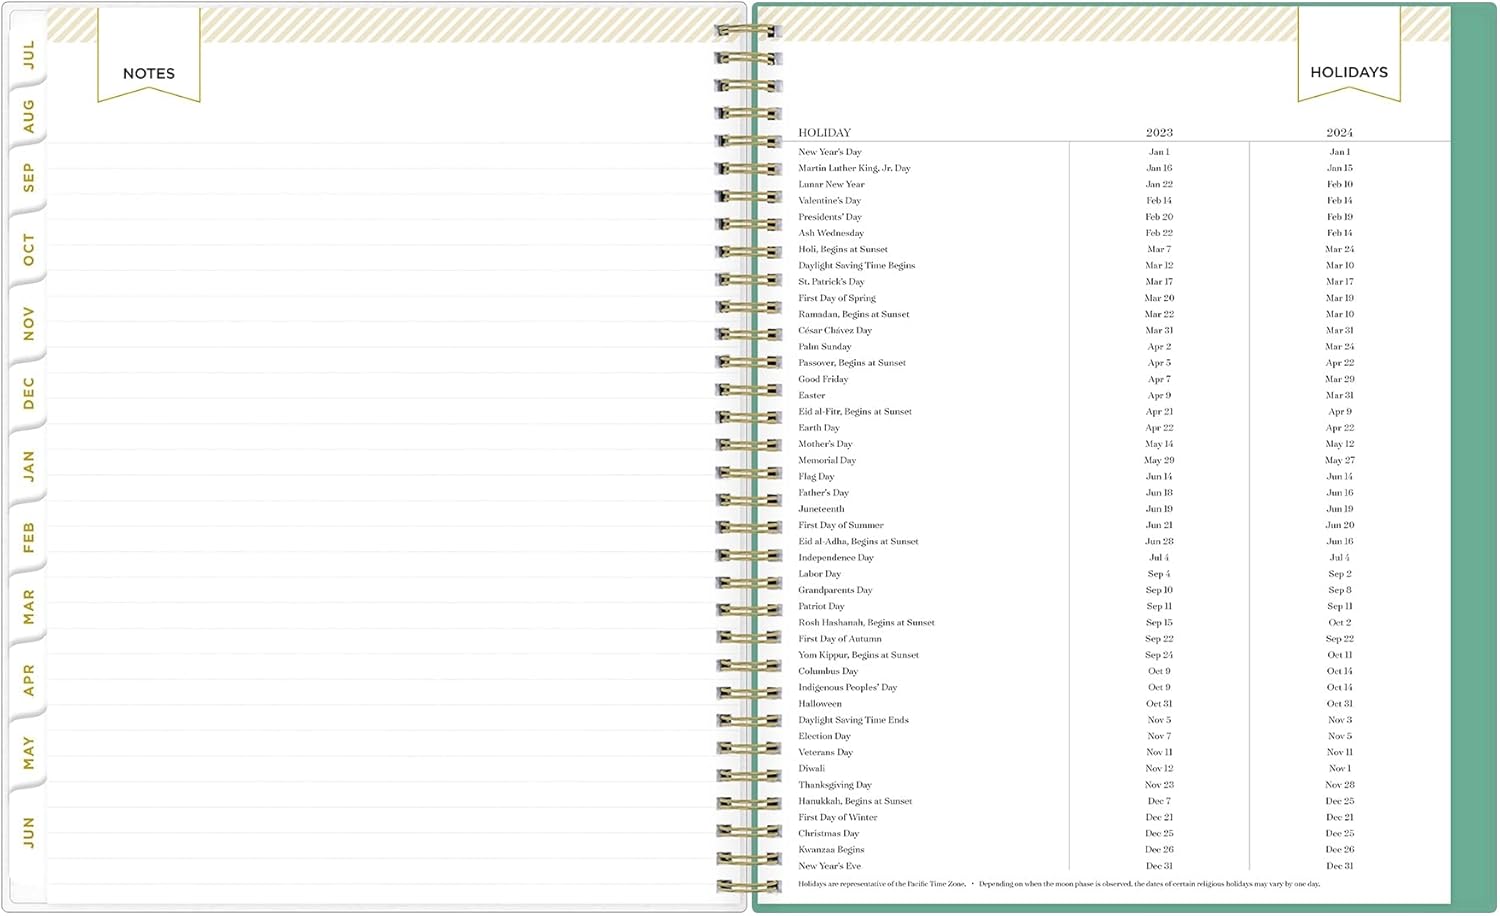Select First Day of Summer
This screenshot has height=916, width=1500.
(841, 525)
